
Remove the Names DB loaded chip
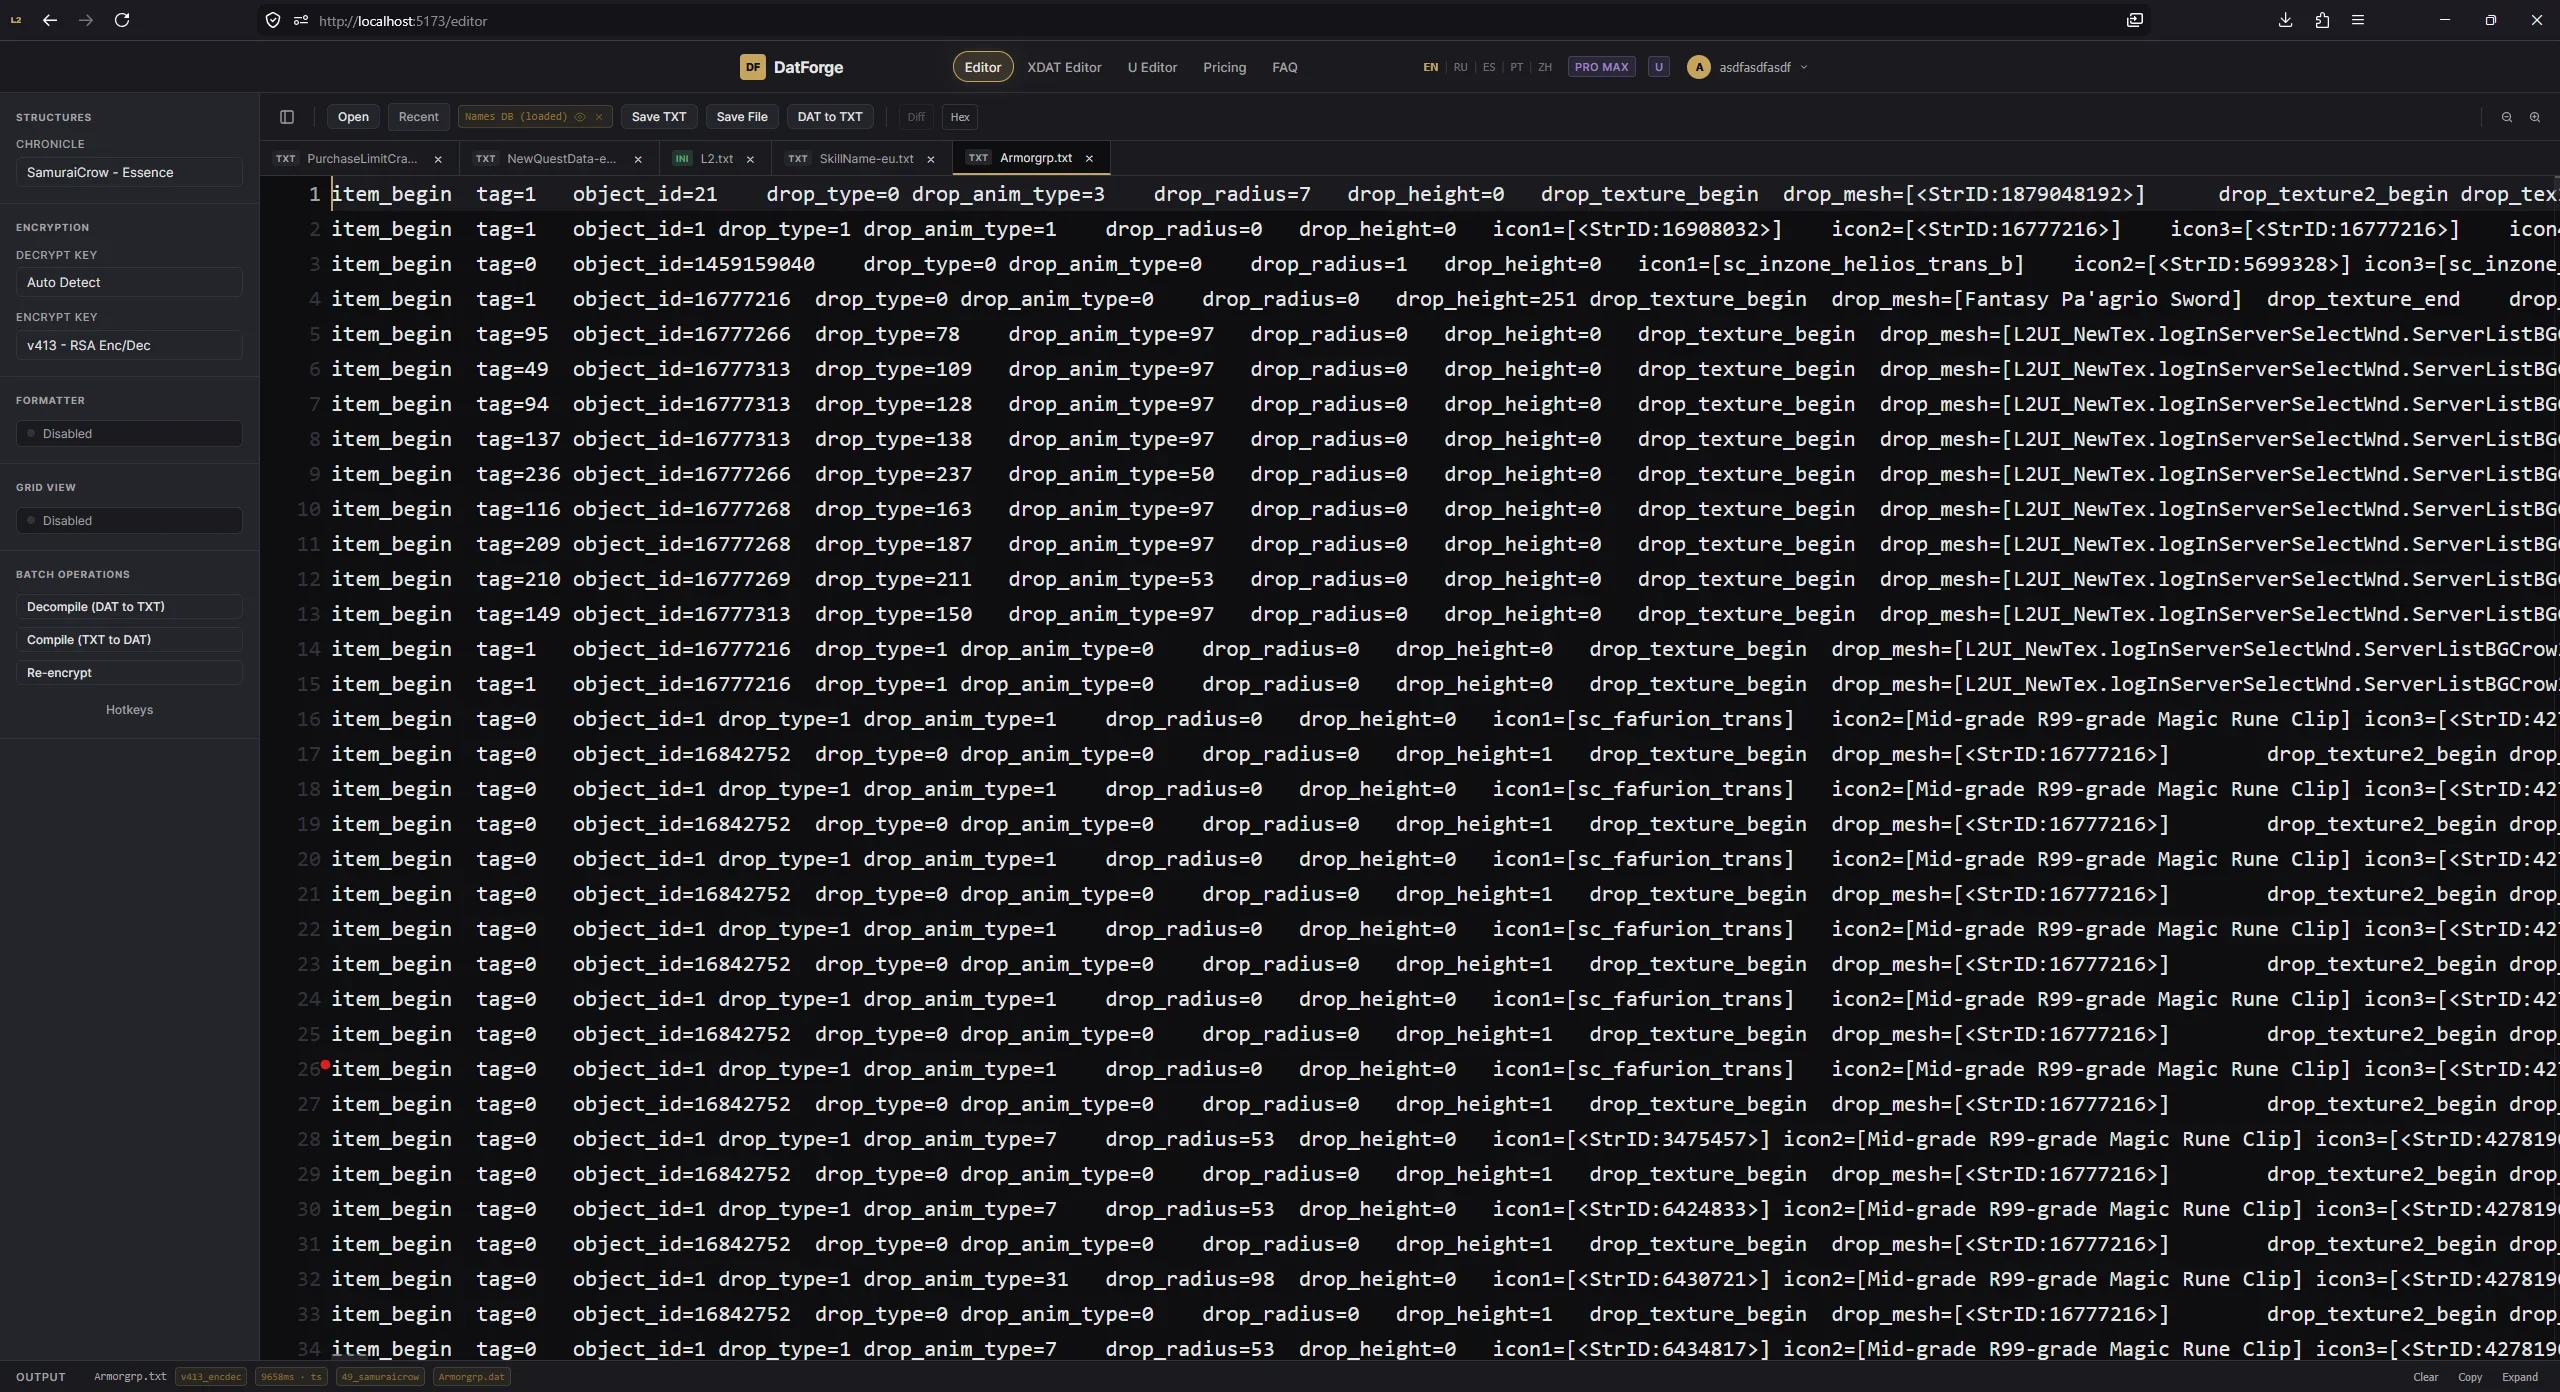click(x=599, y=117)
